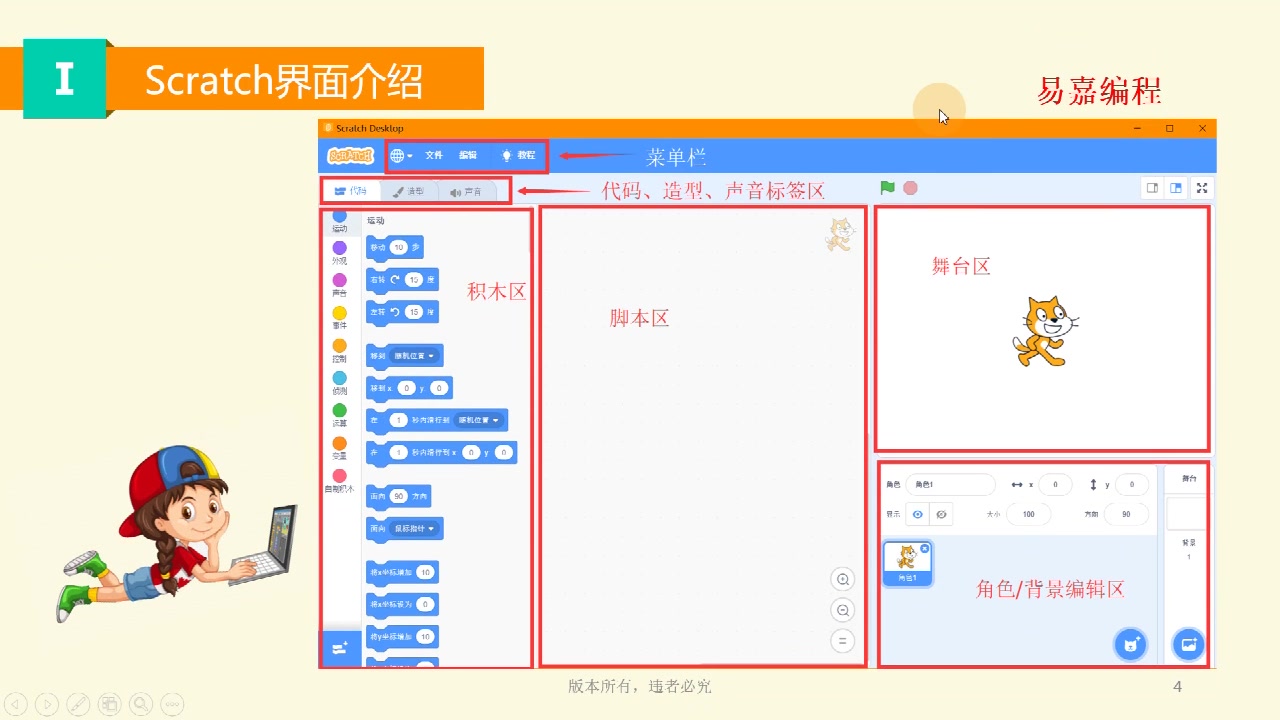Click the Scratch logo in the menu bar

tap(350, 156)
